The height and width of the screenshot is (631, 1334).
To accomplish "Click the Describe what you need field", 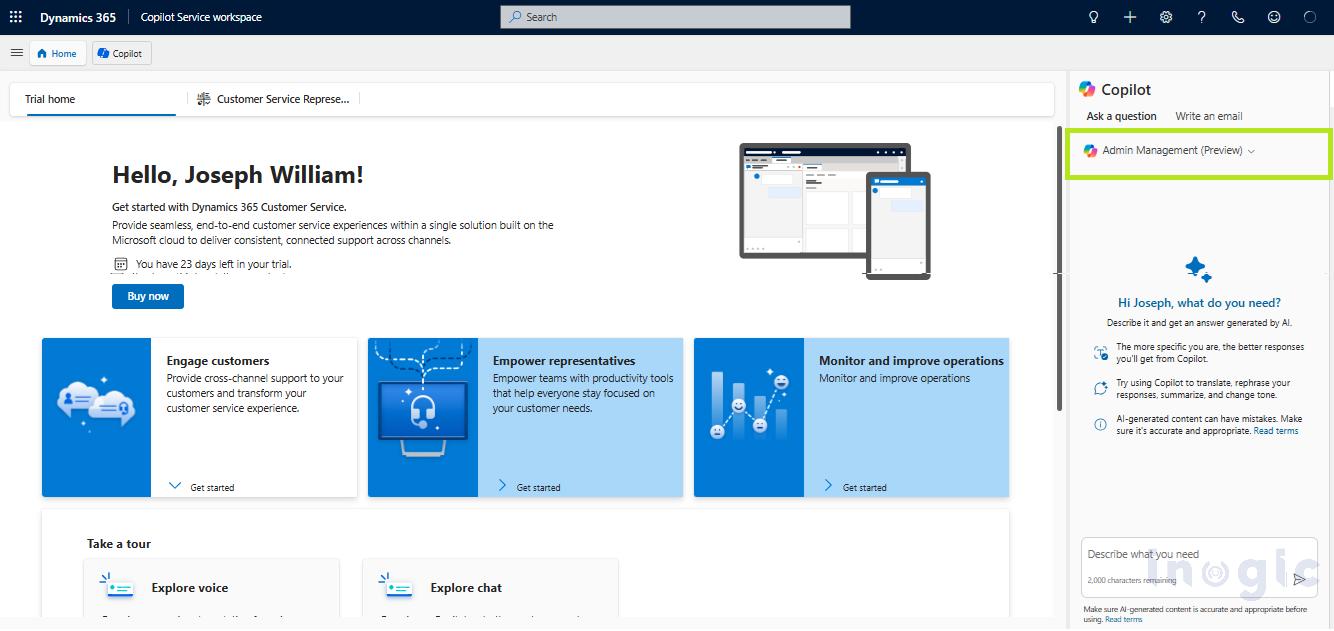I will [1199, 568].
